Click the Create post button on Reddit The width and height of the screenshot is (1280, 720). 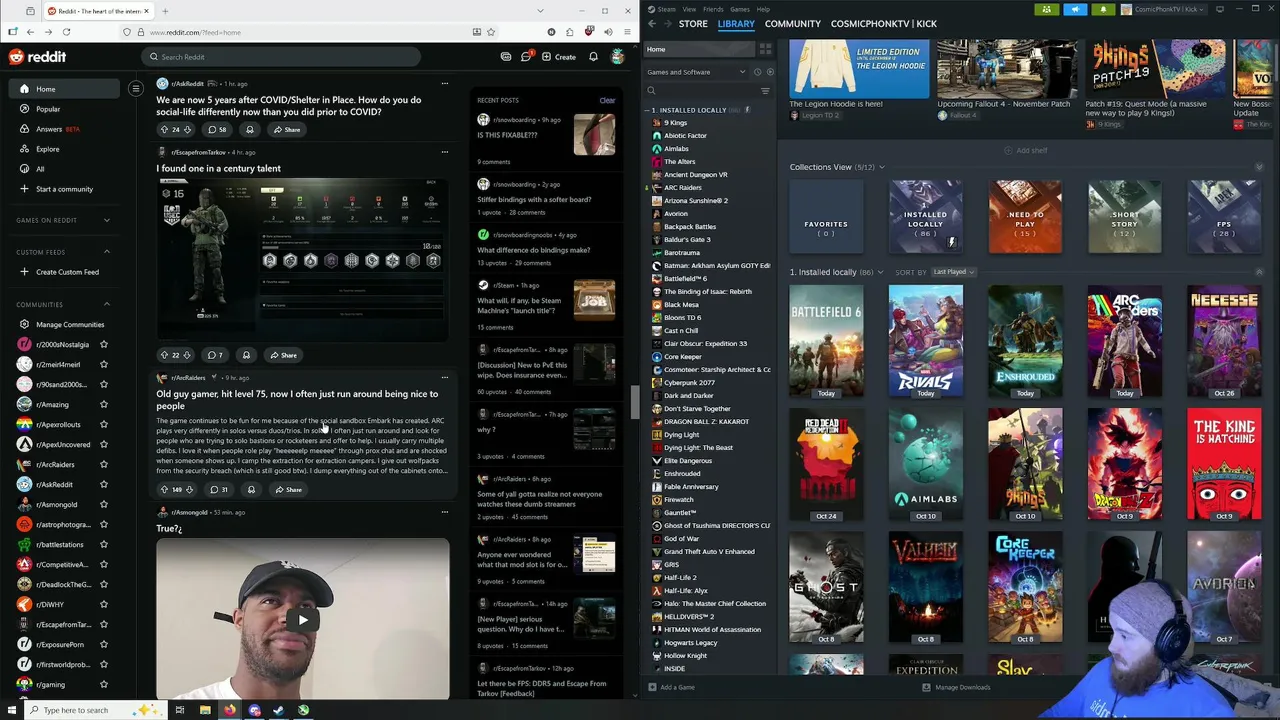click(x=559, y=57)
